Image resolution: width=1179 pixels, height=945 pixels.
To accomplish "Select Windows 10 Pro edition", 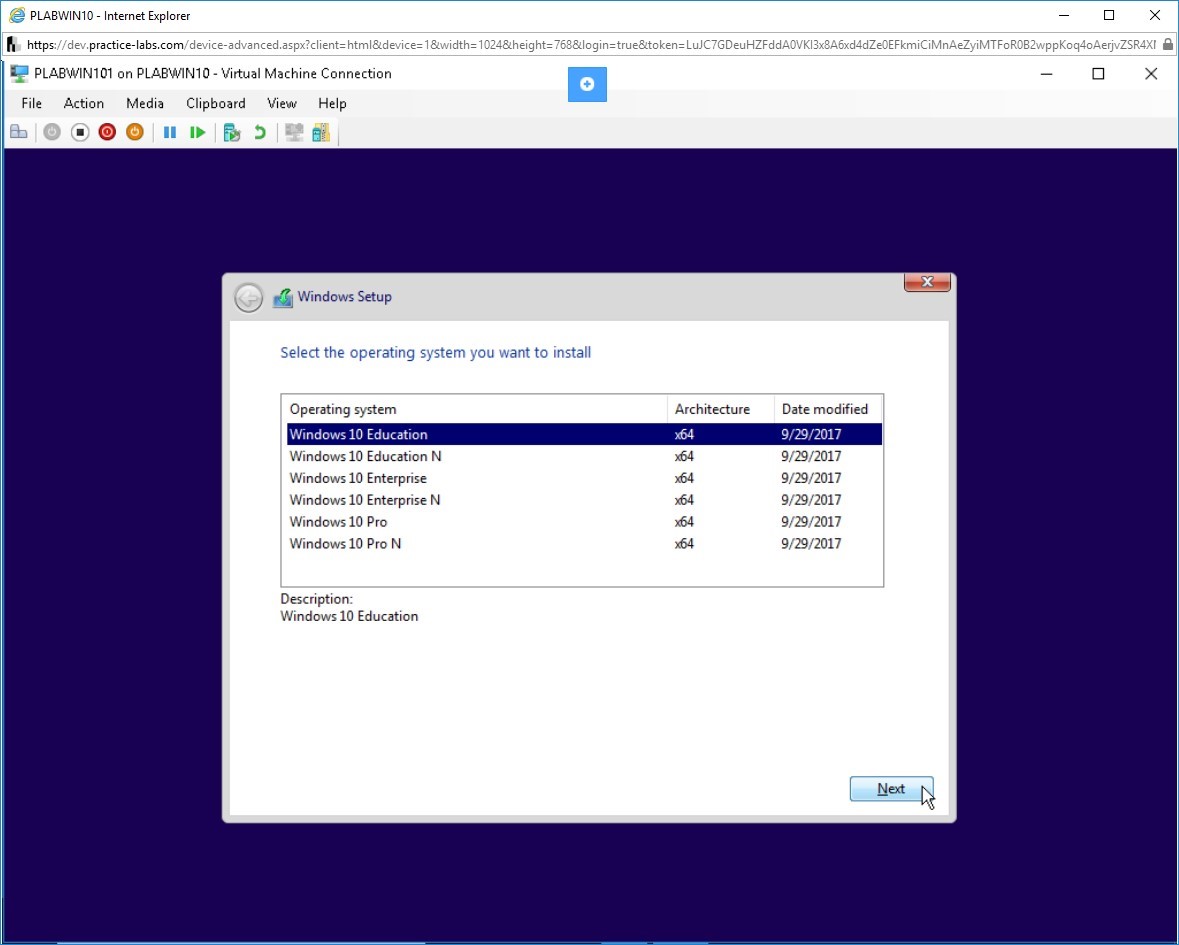I will (x=584, y=522).
